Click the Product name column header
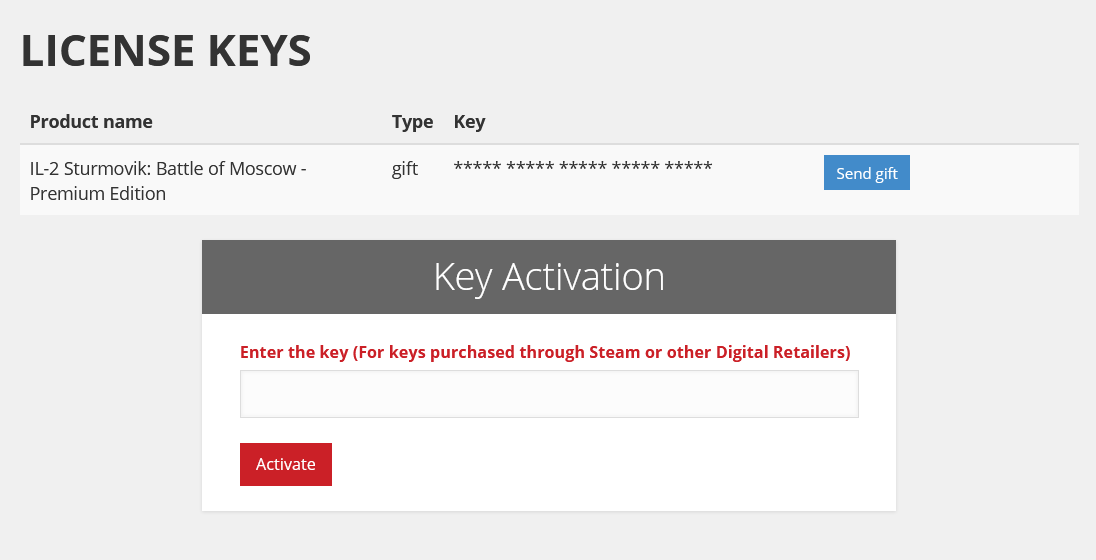Image resolution: width=1096 pixels, height=560 pixels. point(91,122)
